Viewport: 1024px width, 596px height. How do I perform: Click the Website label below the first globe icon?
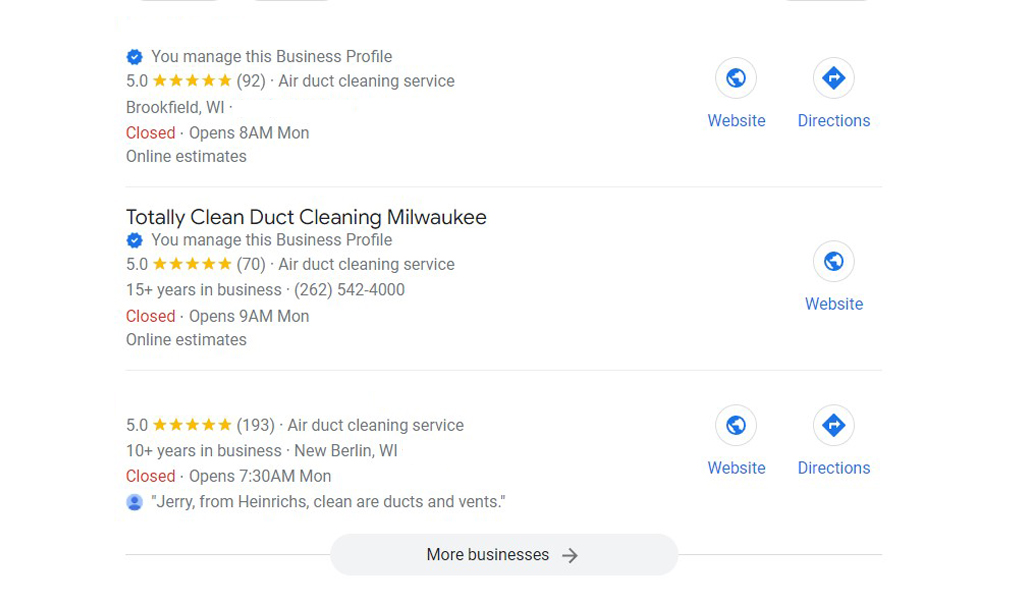(x=736, y=120)
